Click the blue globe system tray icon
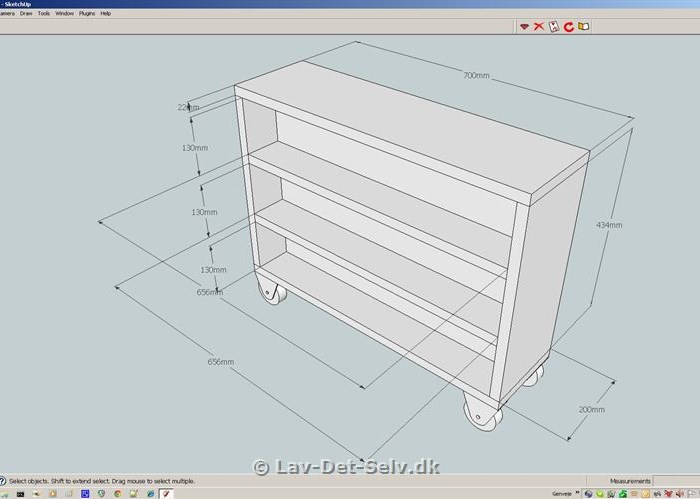The width and height of the screenshot is (700, 499). (588, 494)
